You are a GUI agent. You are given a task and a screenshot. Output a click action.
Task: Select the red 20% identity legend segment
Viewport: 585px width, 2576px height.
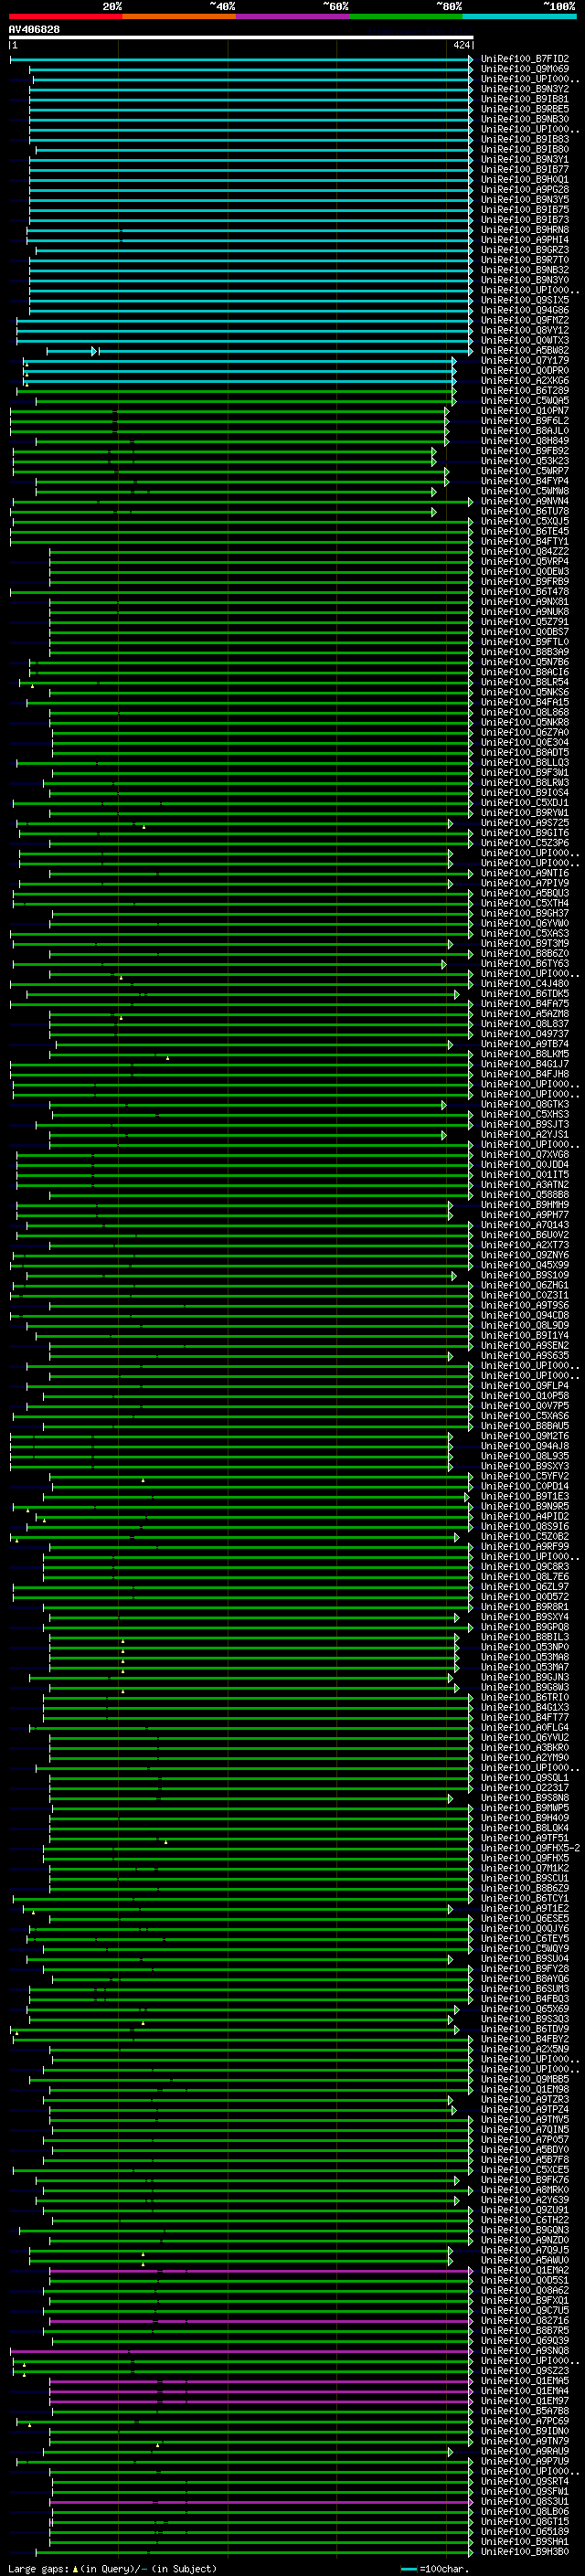[65, 16]
